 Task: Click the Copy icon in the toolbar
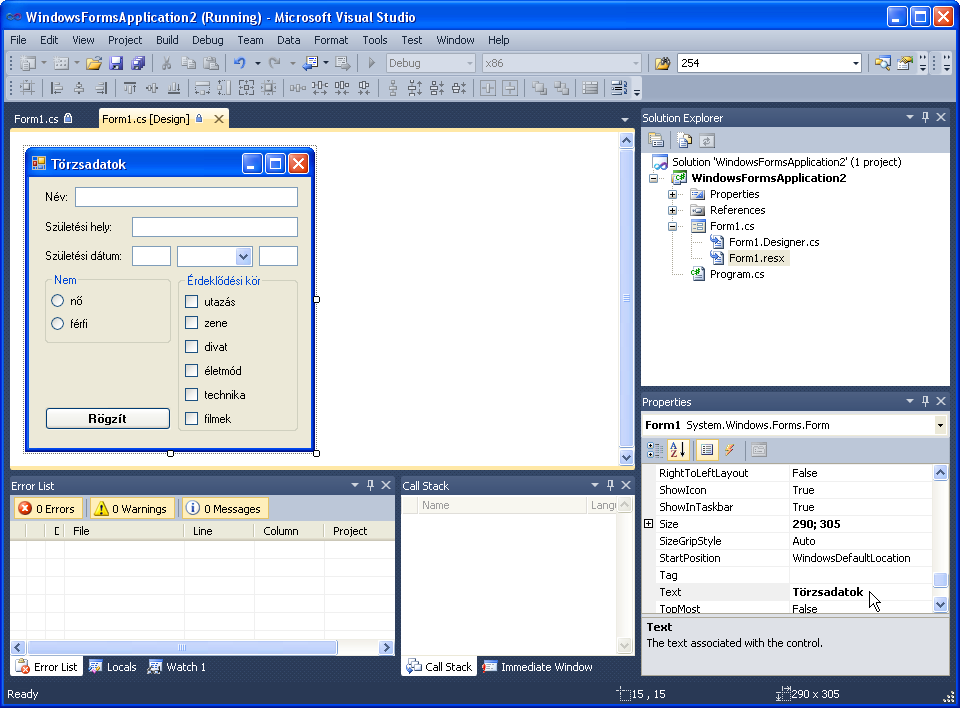pyautogui.click(x=189, y=63)
